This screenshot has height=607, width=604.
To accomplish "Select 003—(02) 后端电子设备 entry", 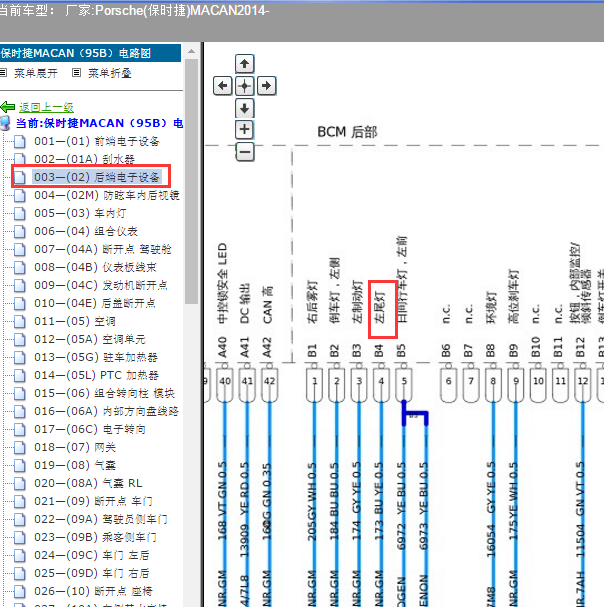I will (x=97, y=177).
